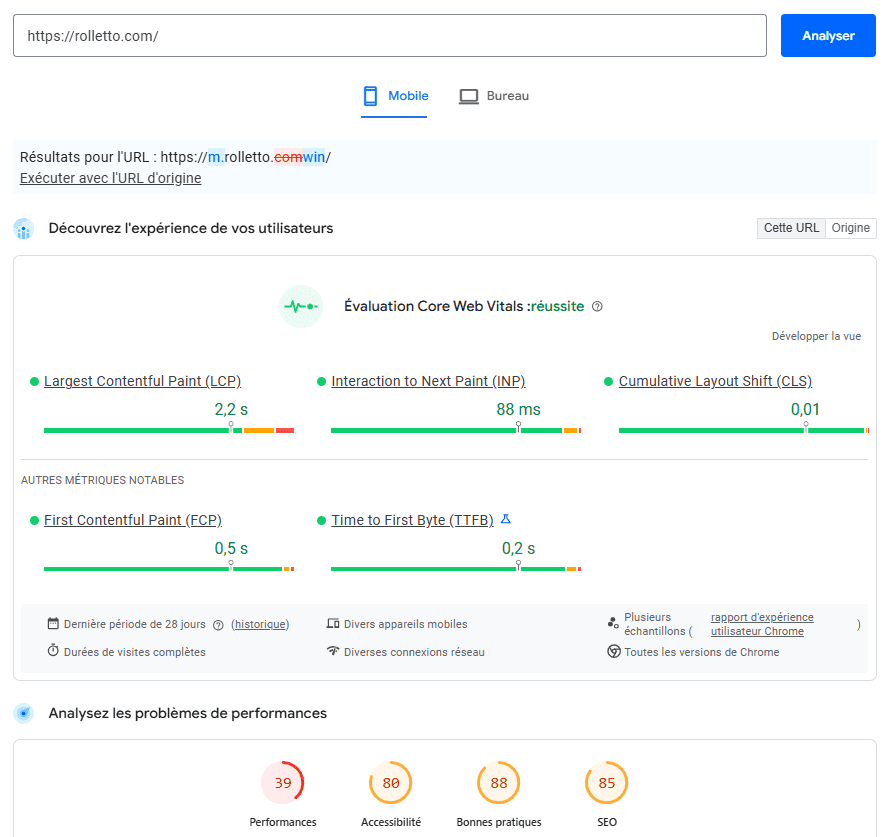Click the LCP distribution bar
This screenshot has width=891, height=837.
(x=169, y=430)
